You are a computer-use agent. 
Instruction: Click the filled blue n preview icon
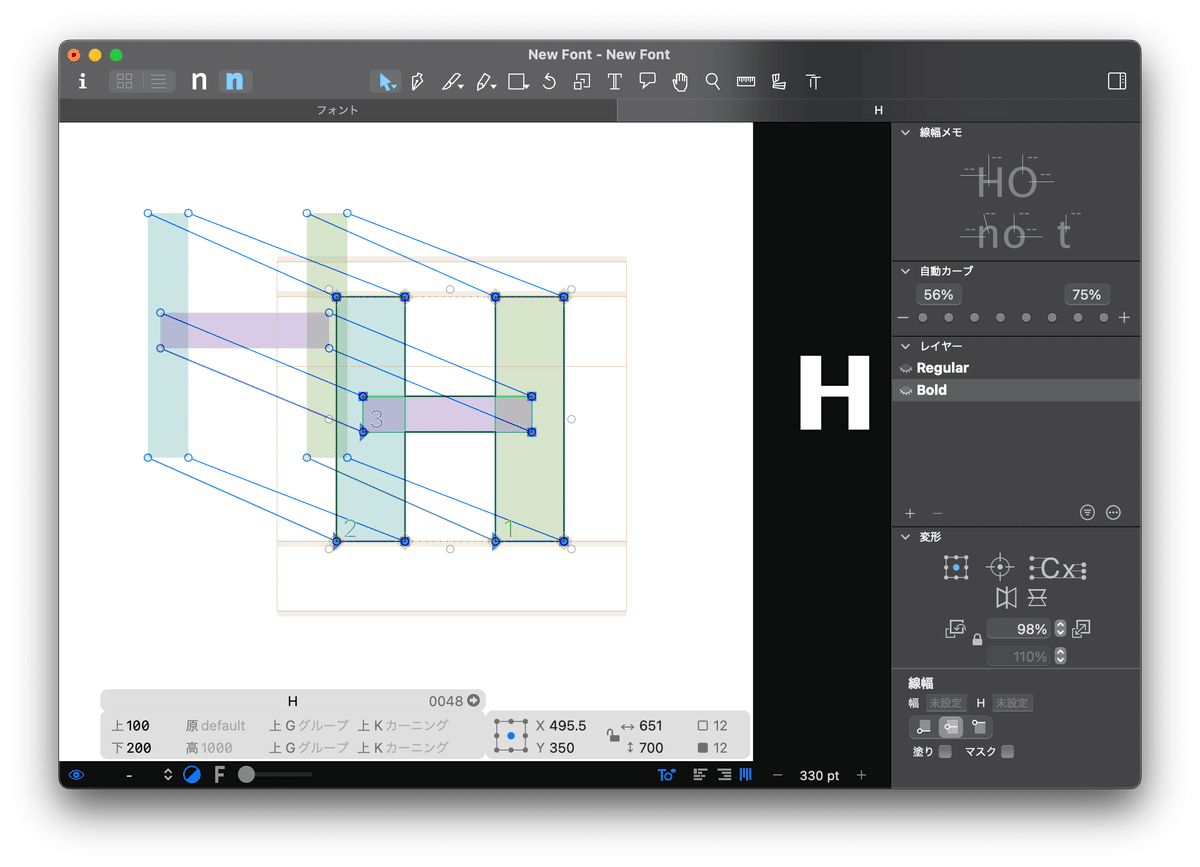235,82
